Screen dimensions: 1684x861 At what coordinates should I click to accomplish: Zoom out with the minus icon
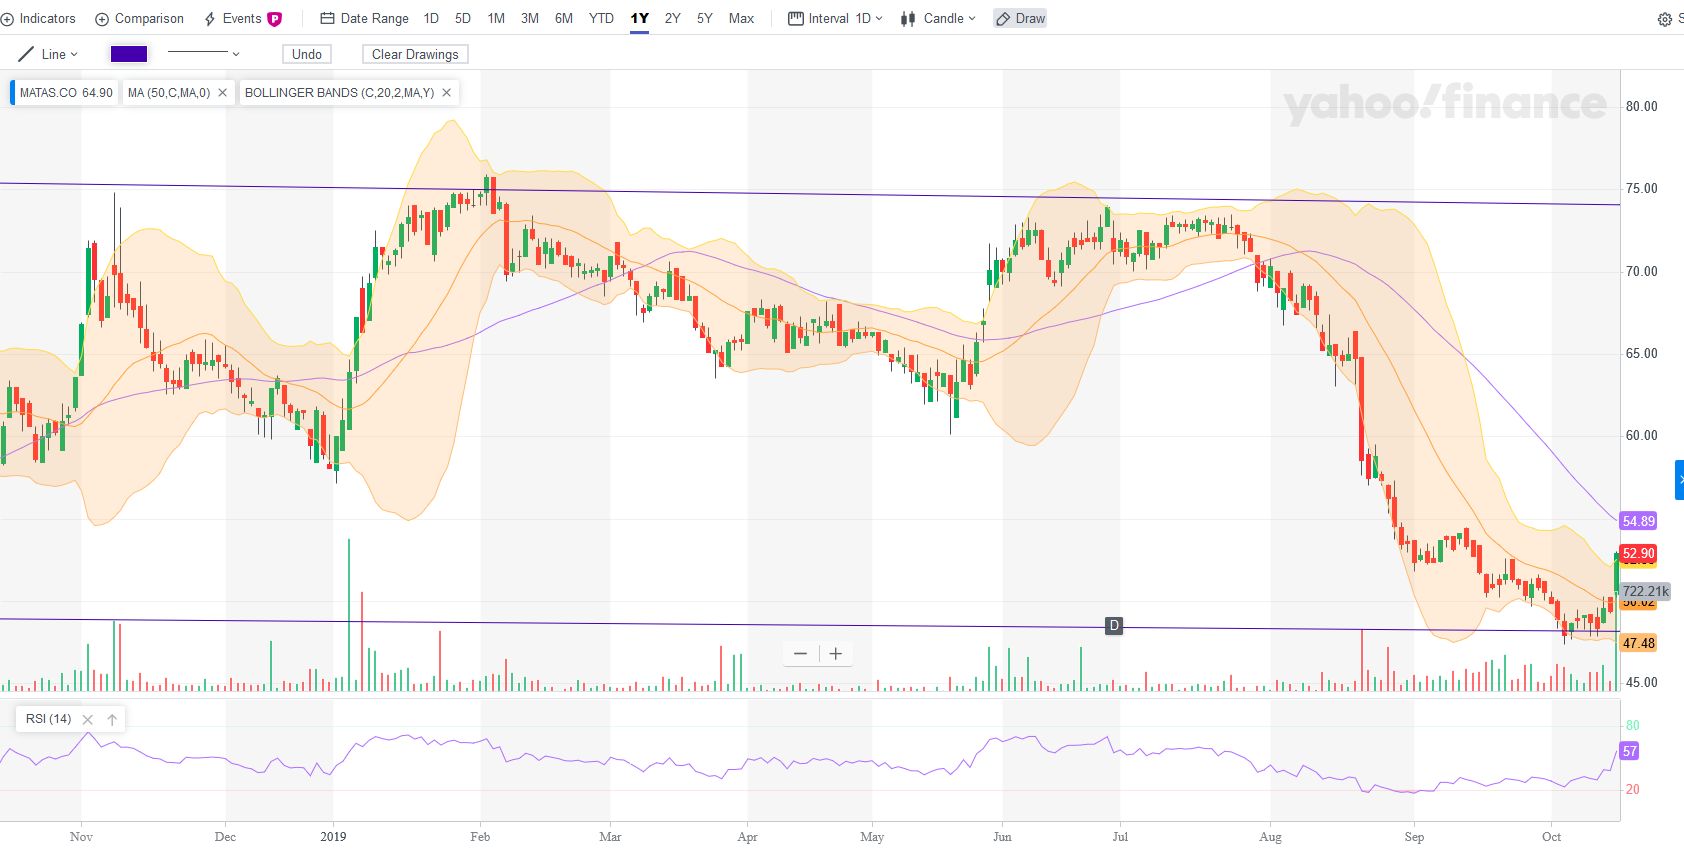[800, 654]
